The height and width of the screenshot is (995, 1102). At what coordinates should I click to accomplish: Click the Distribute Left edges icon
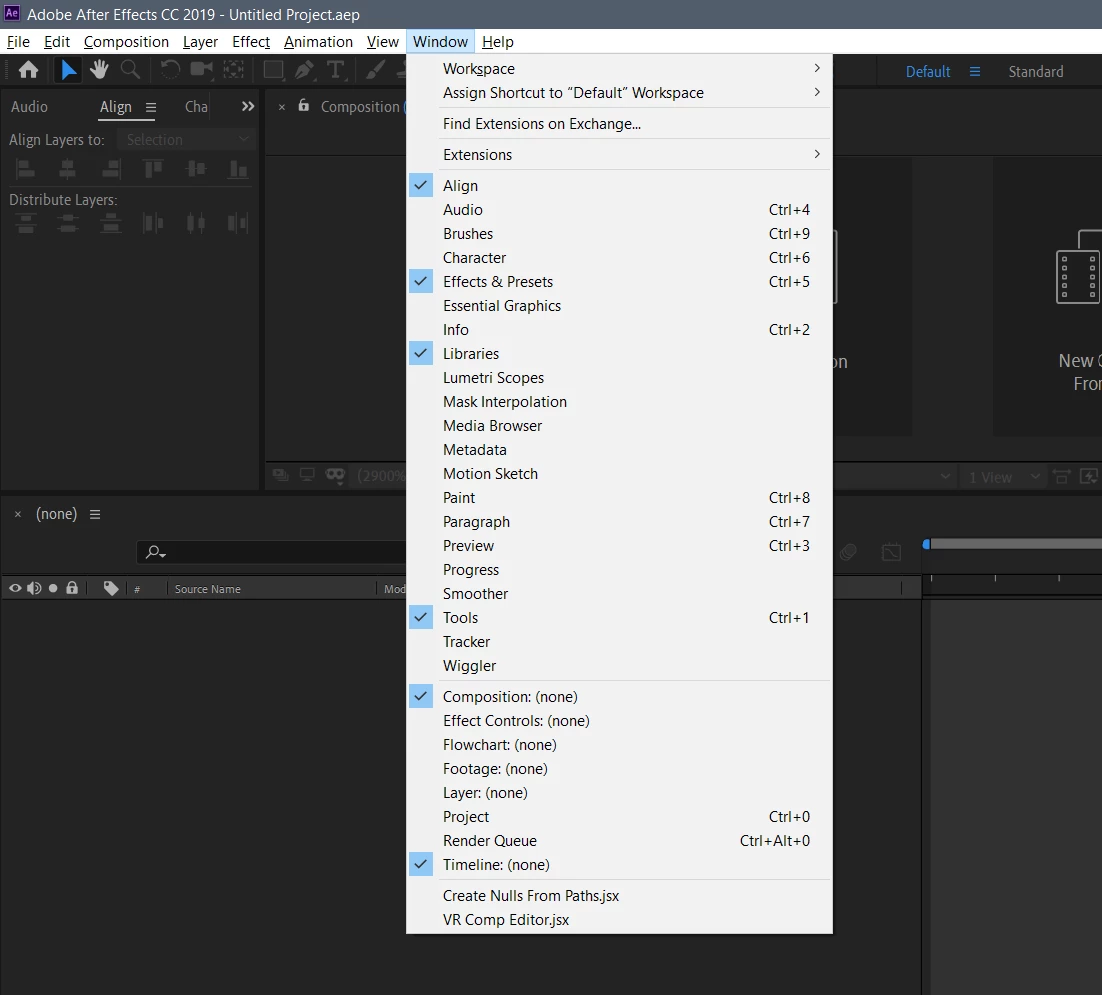153,223
